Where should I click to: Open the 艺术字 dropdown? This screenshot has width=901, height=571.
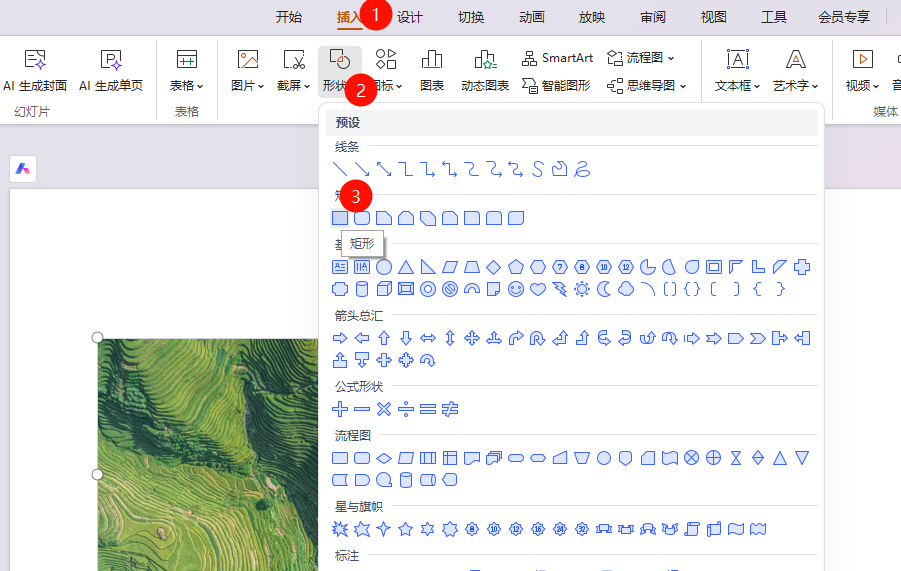796,71
